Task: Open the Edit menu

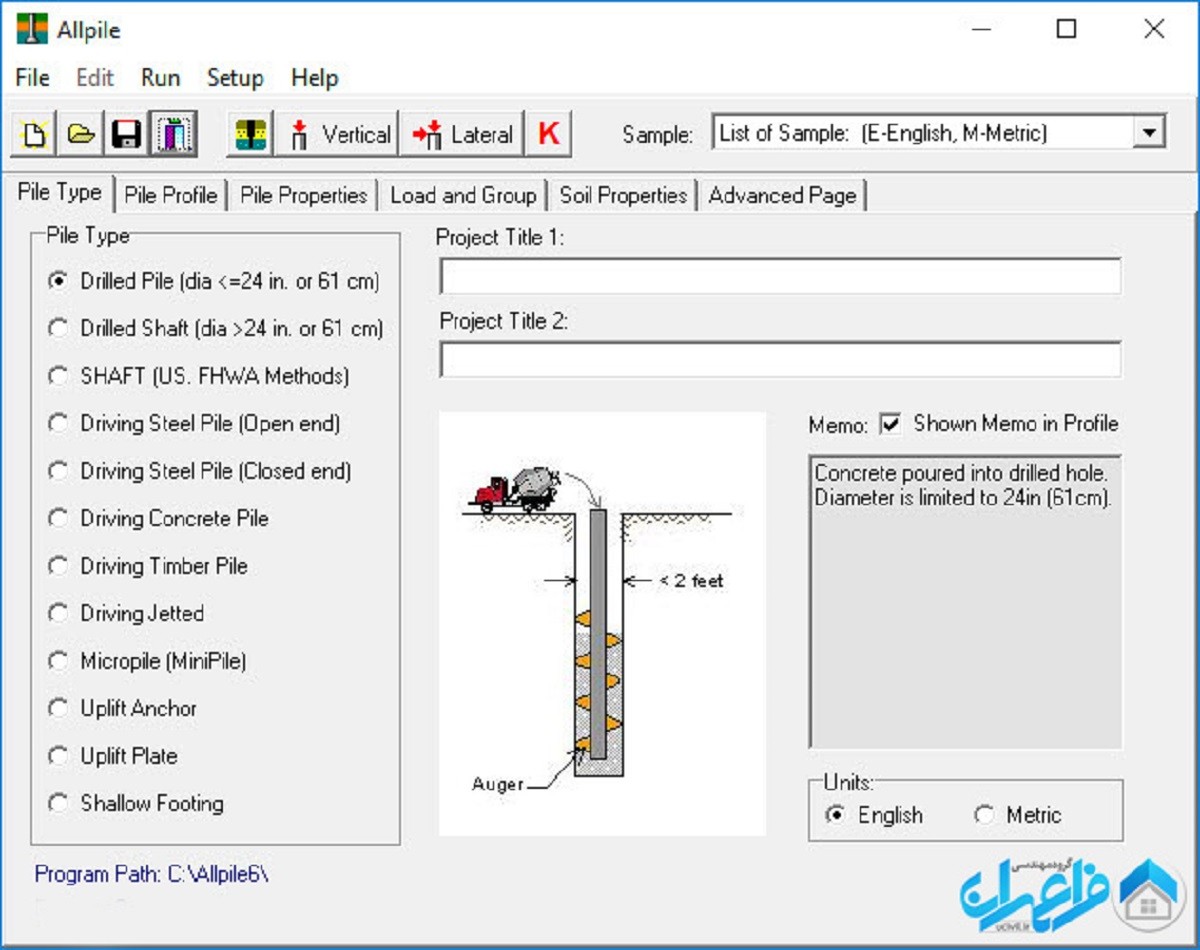Action: 95,78
